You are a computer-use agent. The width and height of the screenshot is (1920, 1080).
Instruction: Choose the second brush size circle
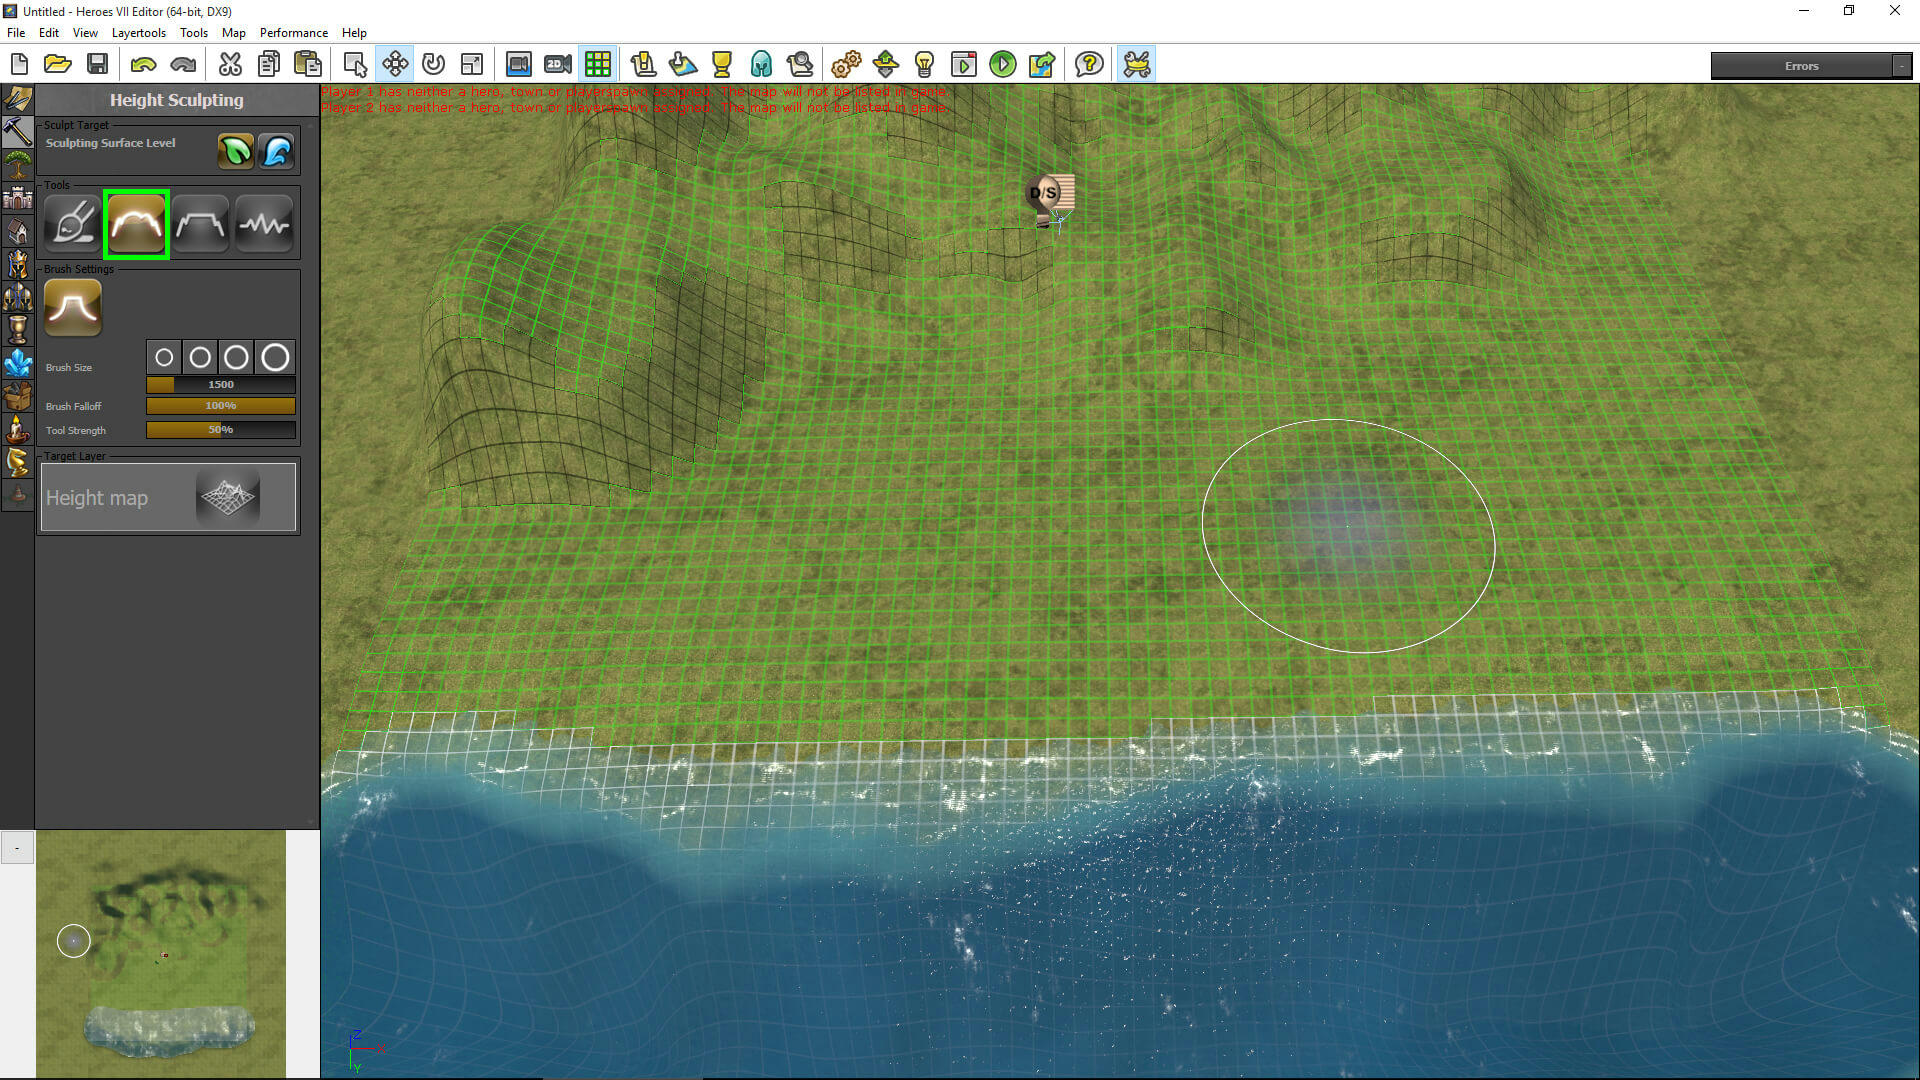[x=200, y=357]
